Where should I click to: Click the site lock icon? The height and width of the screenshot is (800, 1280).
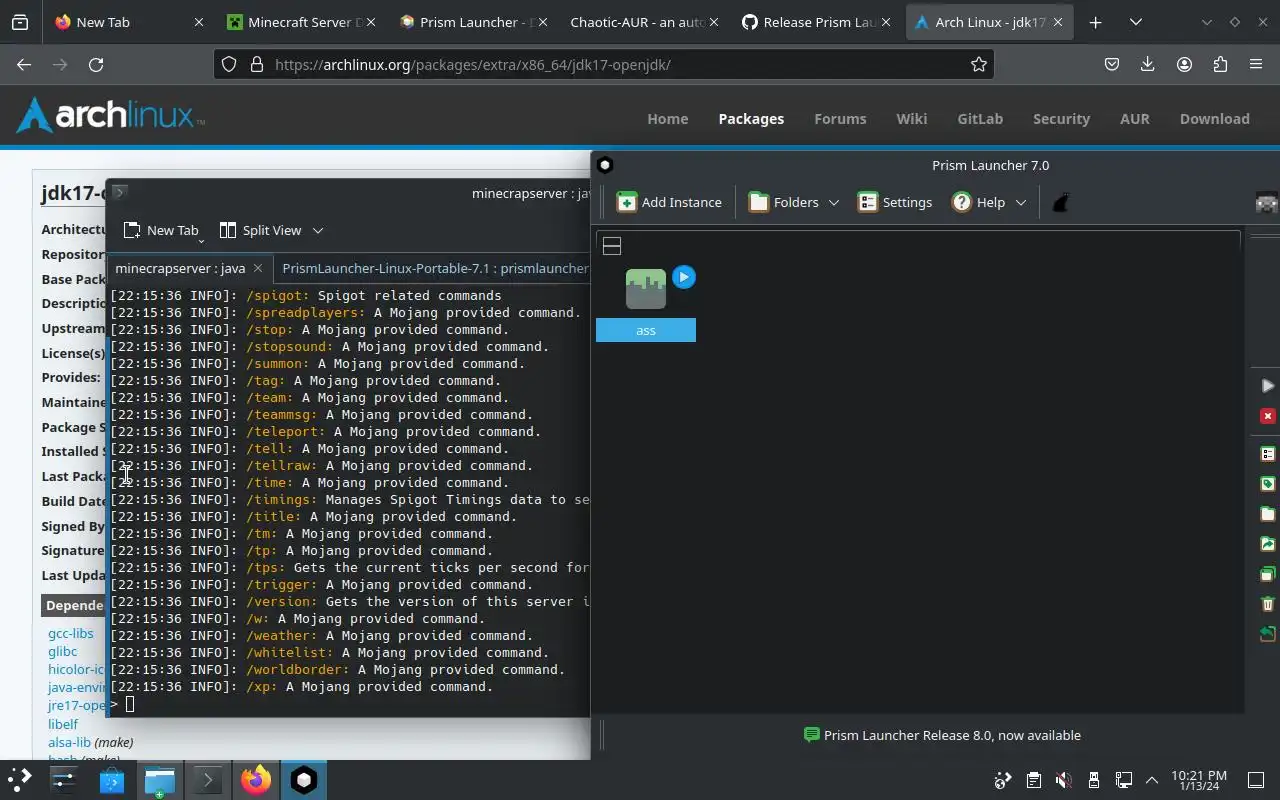pos(256,64)
